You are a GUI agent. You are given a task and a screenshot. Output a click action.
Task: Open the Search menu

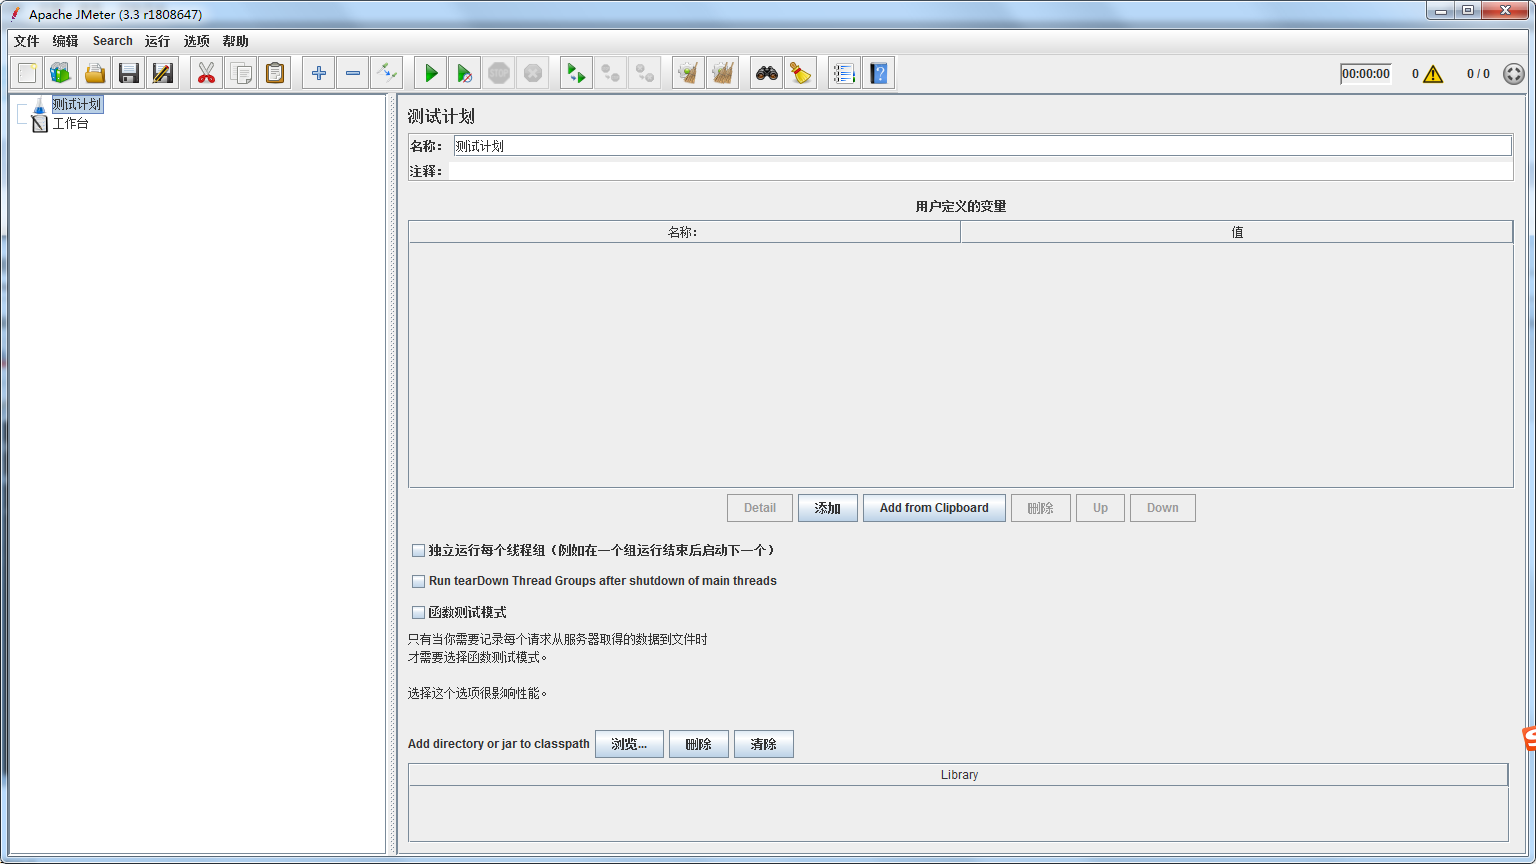pos(113,41)
